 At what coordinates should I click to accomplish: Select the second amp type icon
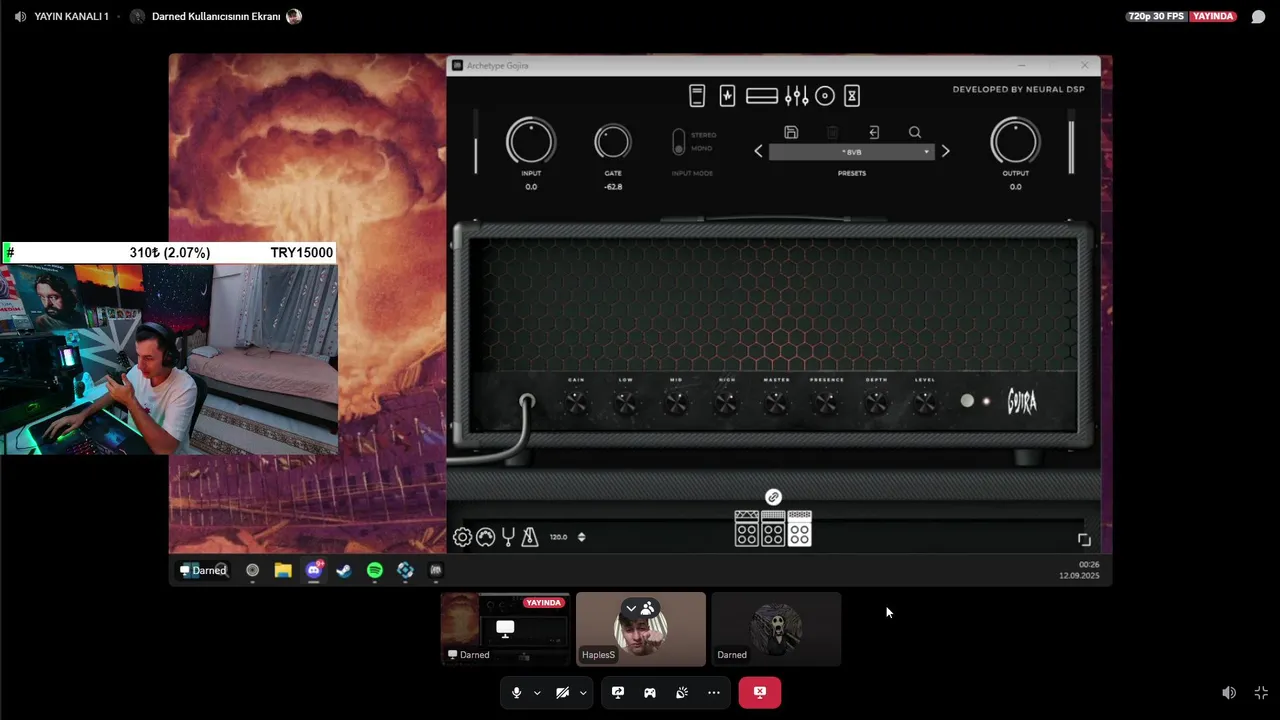click(773, 528)
